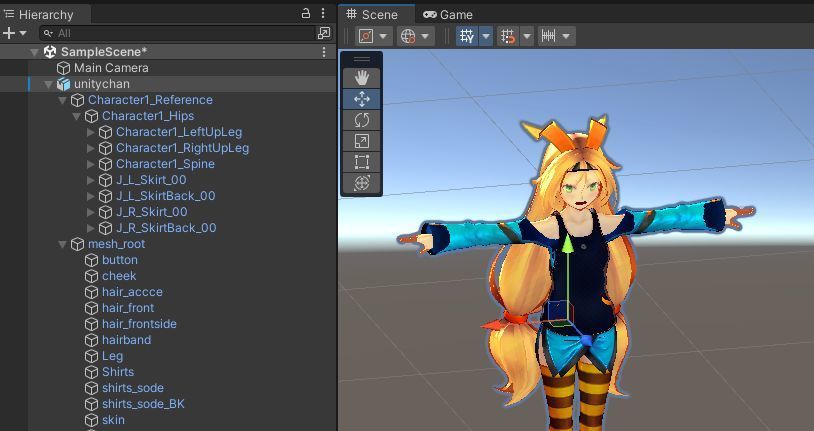Click the red X-axis gizmo arrow

tap(491, 325)
